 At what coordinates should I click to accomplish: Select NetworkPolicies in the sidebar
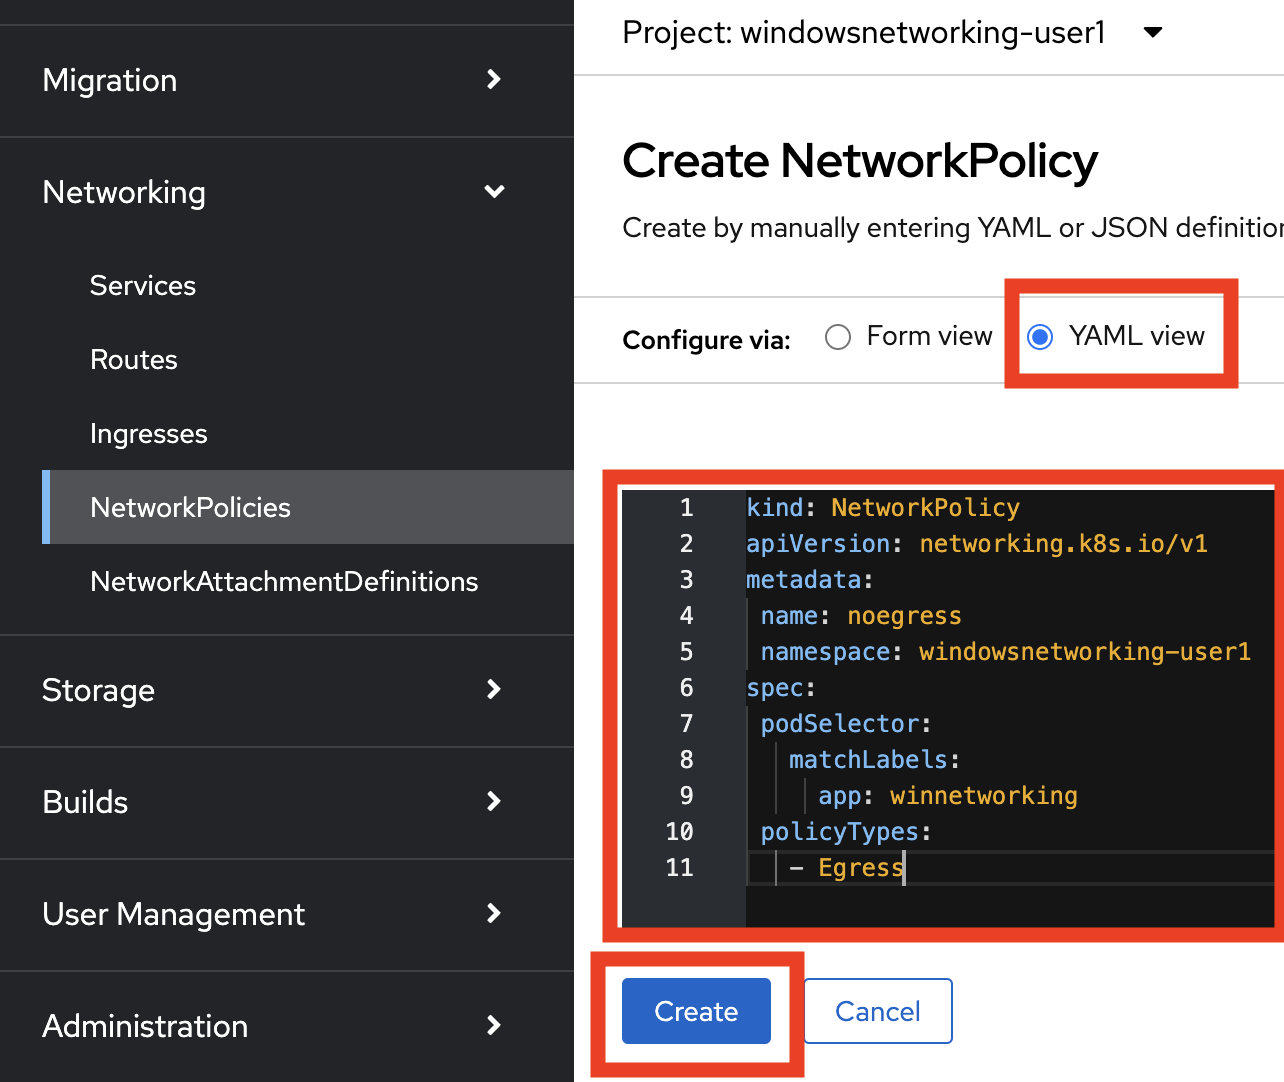pos(190,508)
